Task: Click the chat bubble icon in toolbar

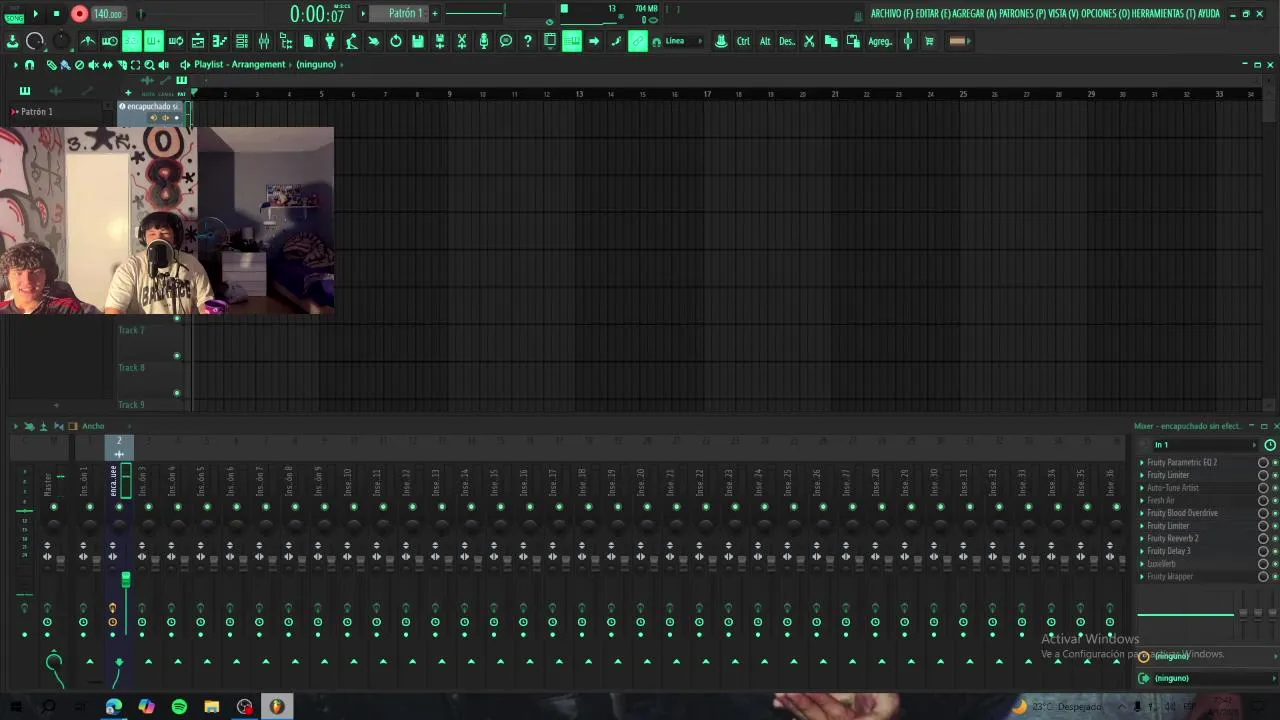Action: [506, 41]
